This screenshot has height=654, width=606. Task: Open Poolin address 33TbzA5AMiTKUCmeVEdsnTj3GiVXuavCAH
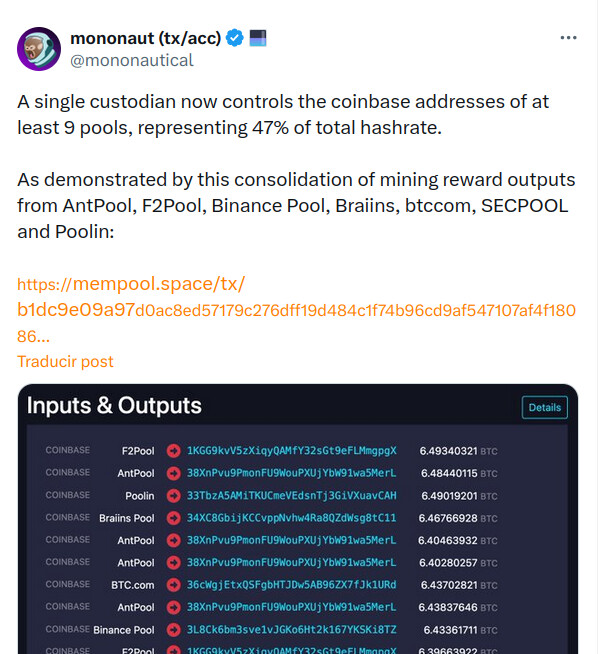pyautogui.click(x=291, y=495)
